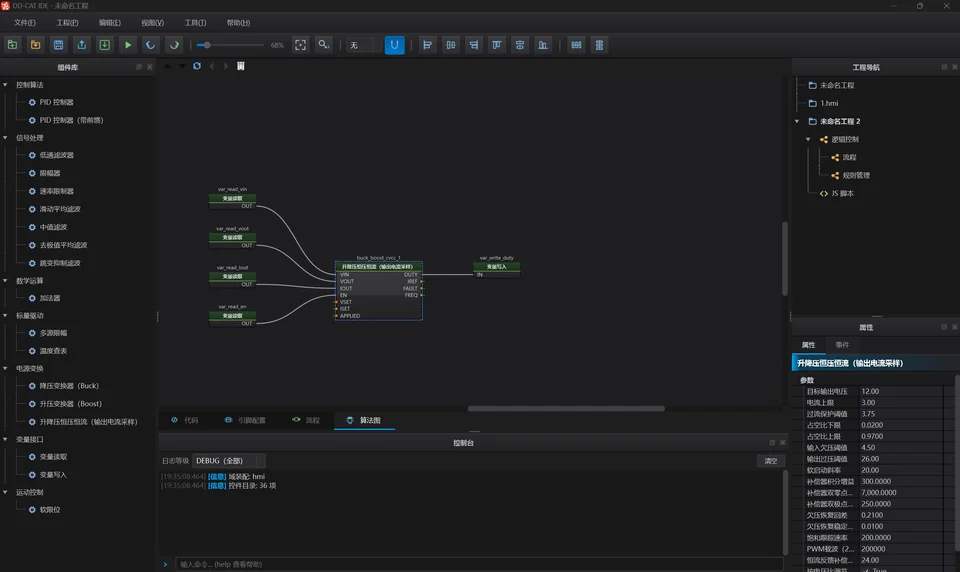Float the 组件库 panel with its undock icon
Screen dimensions: 960x572
[x=139, y=67]
